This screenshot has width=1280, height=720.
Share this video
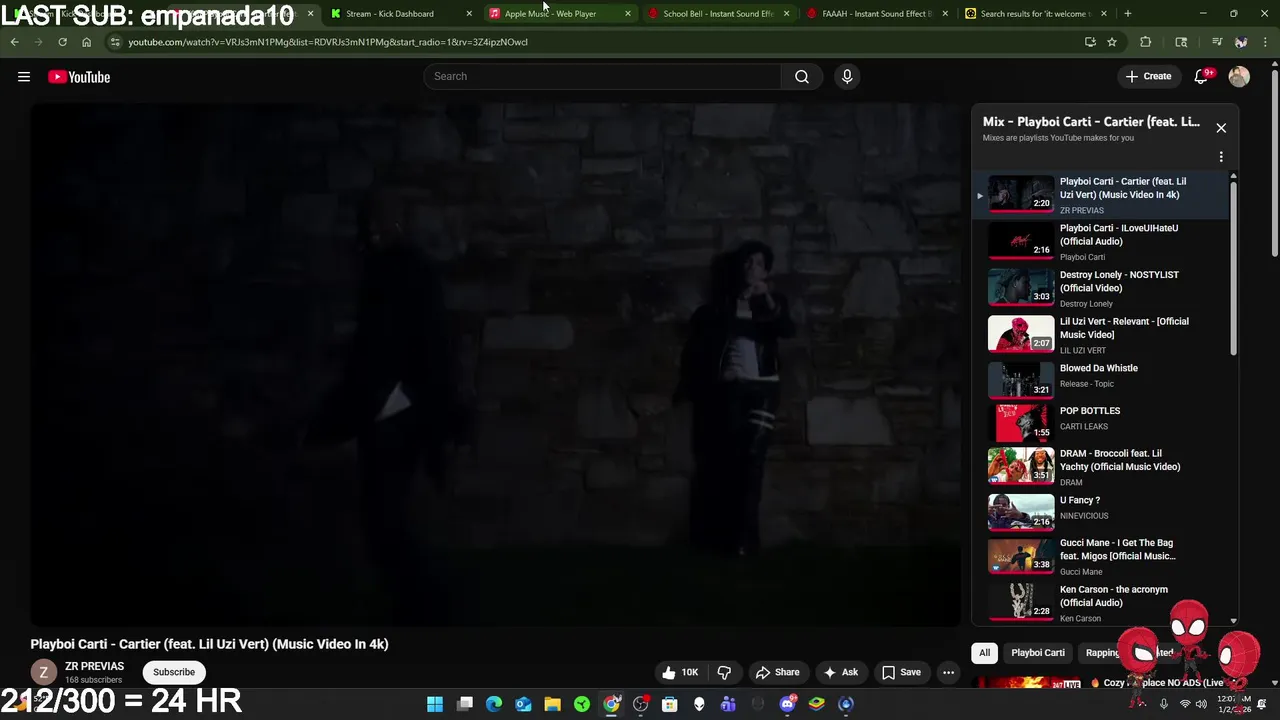(x=778, y=672)
